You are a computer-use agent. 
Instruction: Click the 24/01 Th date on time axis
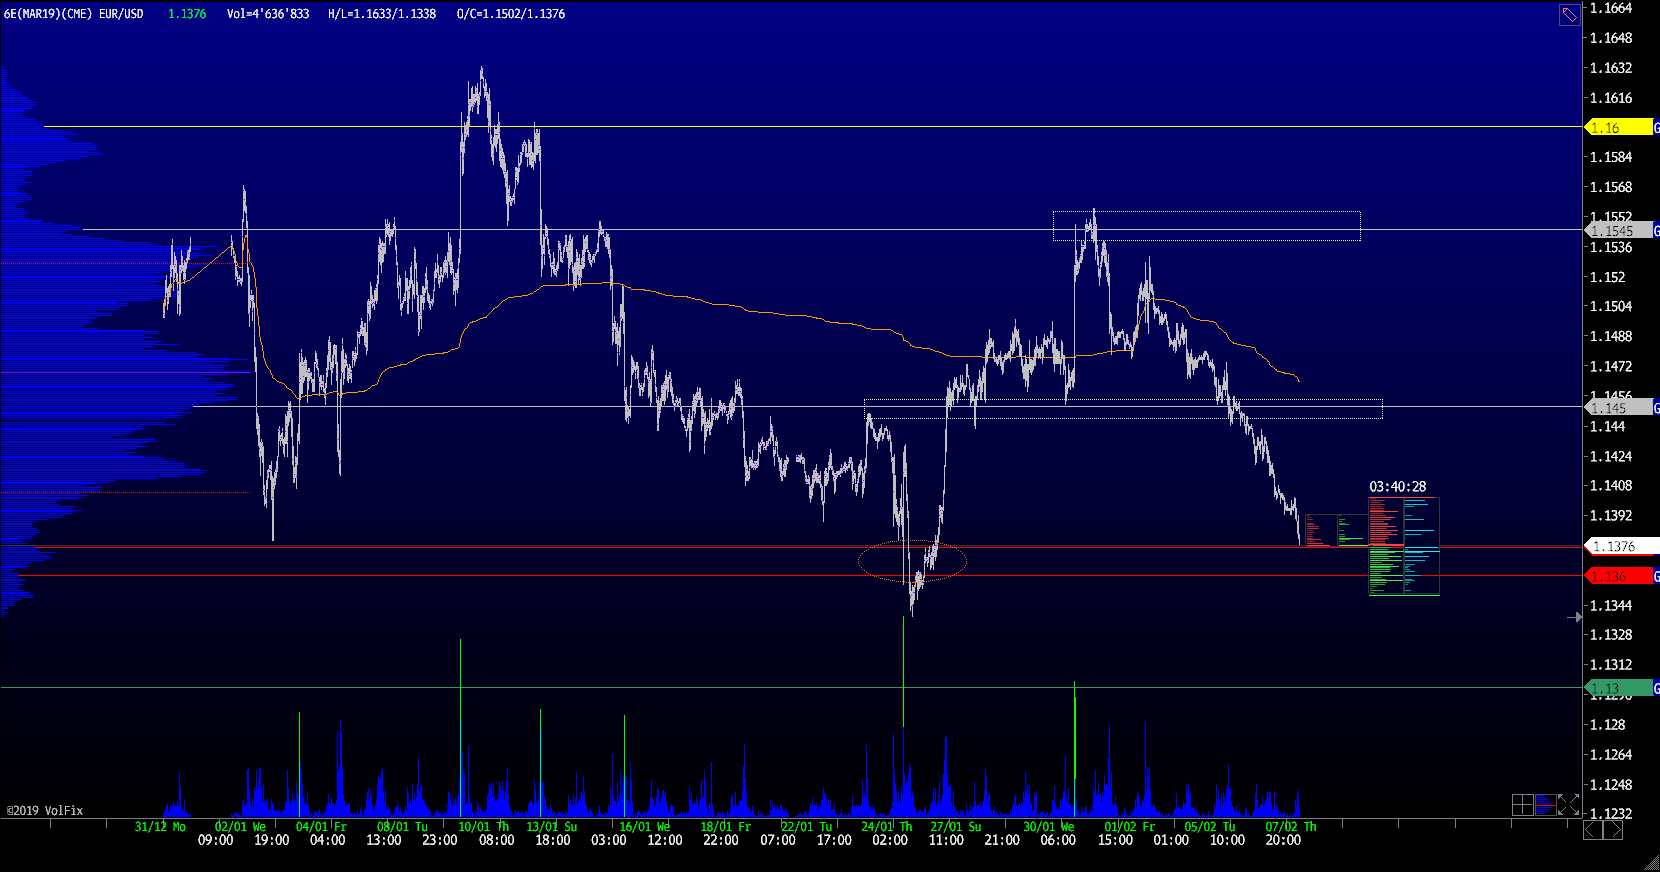(x=886, y=826)
